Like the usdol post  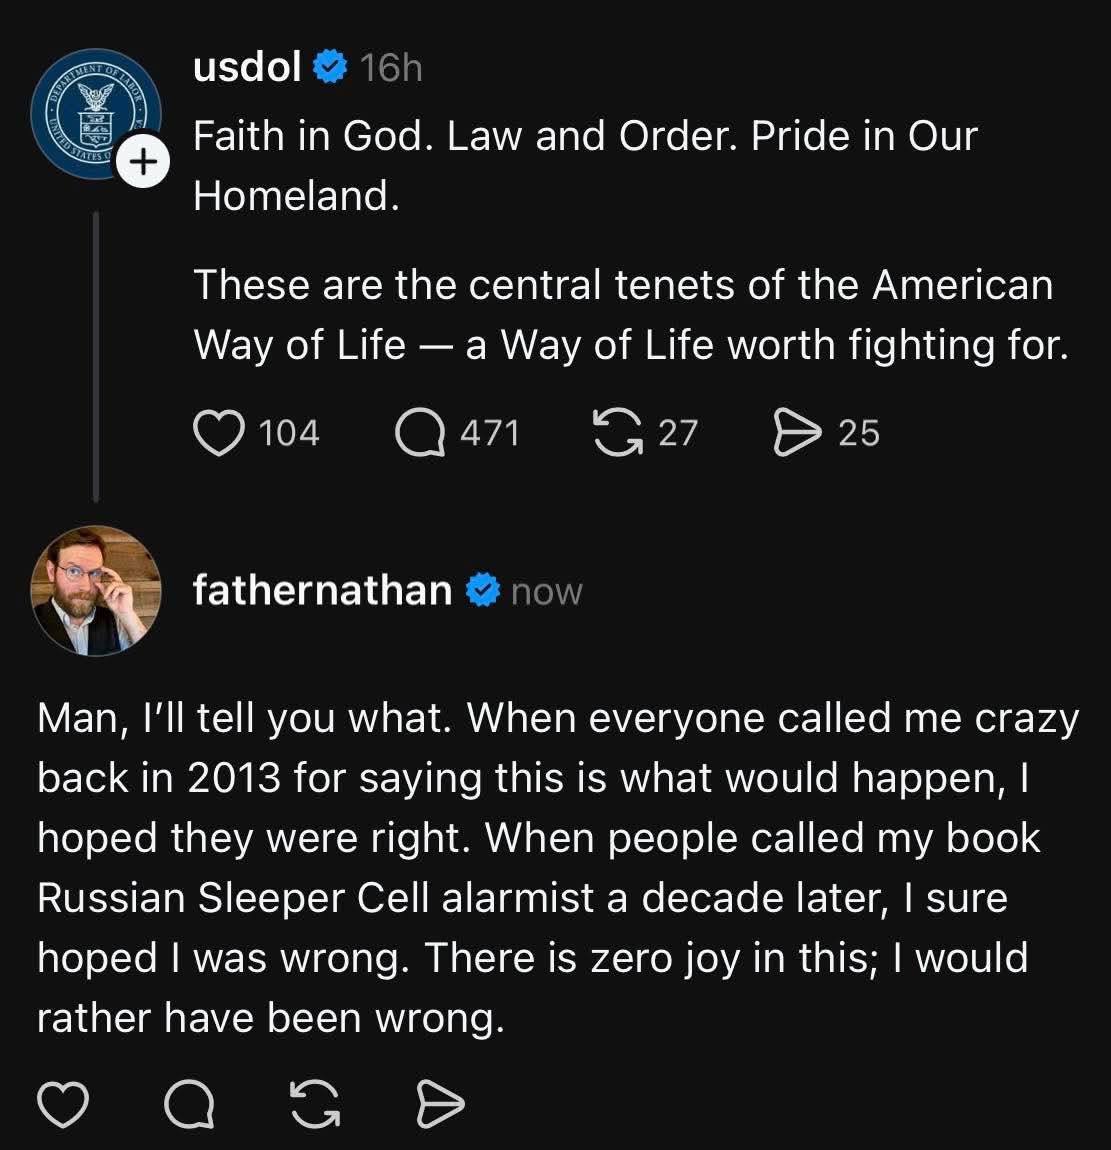point(218,433)
